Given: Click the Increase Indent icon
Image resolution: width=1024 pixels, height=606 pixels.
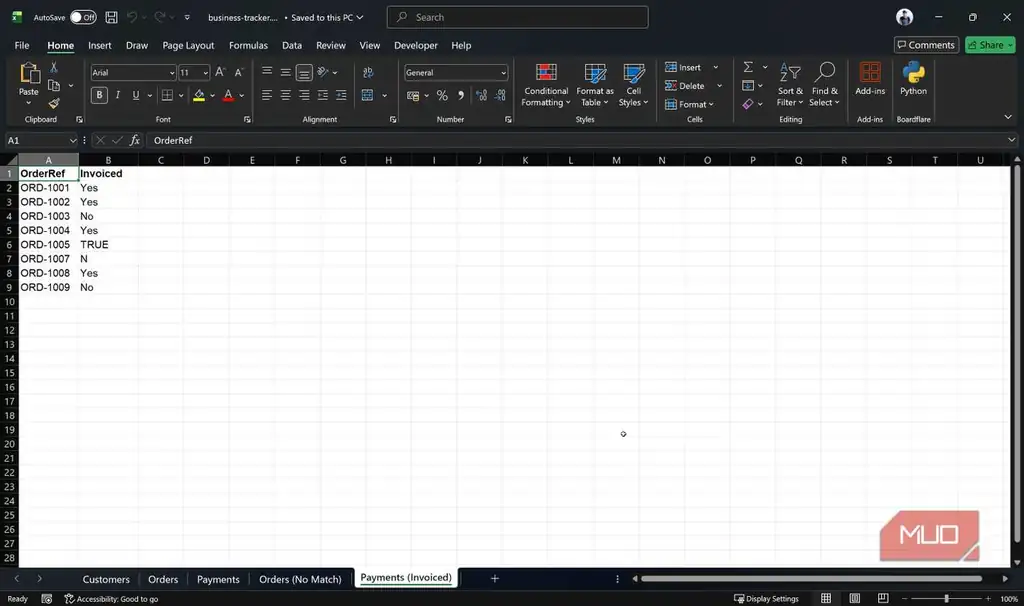Looking at the screenshot, I should [341, 95].
